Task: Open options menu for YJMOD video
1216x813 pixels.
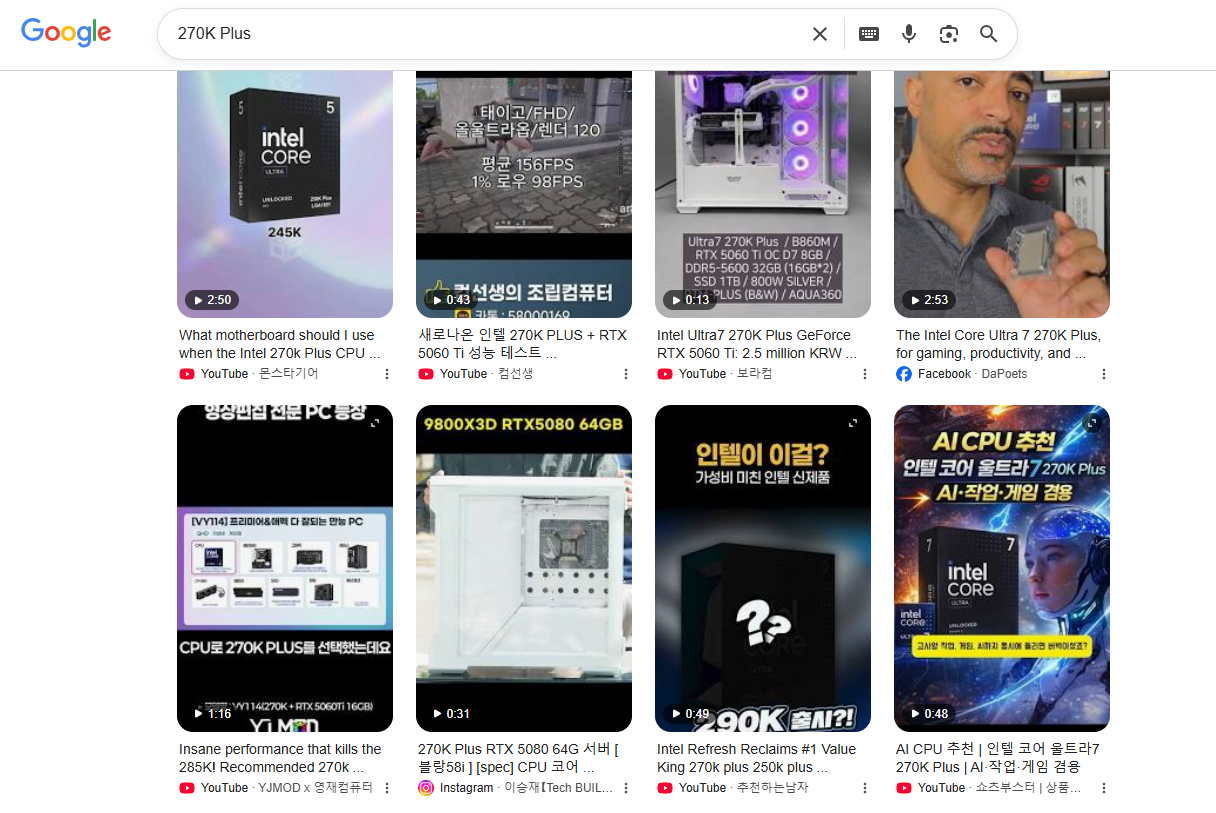Action: coord(387,788)
